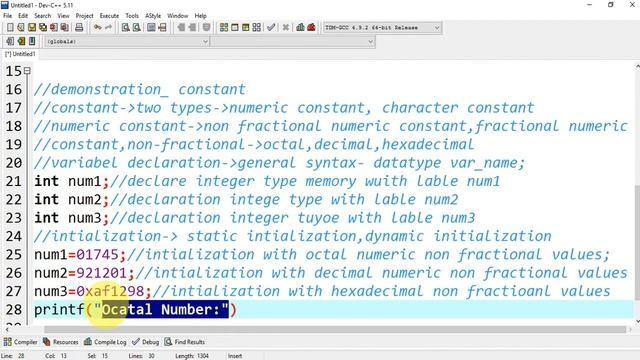Image resolution: width=640 pixels, height=360 pixels.
Task: Run the program with the Run window icon
Action: (x=235, y=27)
